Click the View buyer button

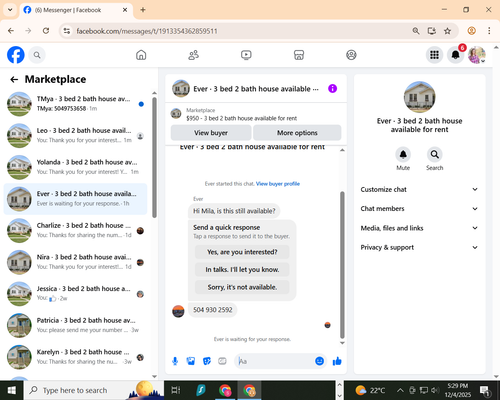(211, 133)
